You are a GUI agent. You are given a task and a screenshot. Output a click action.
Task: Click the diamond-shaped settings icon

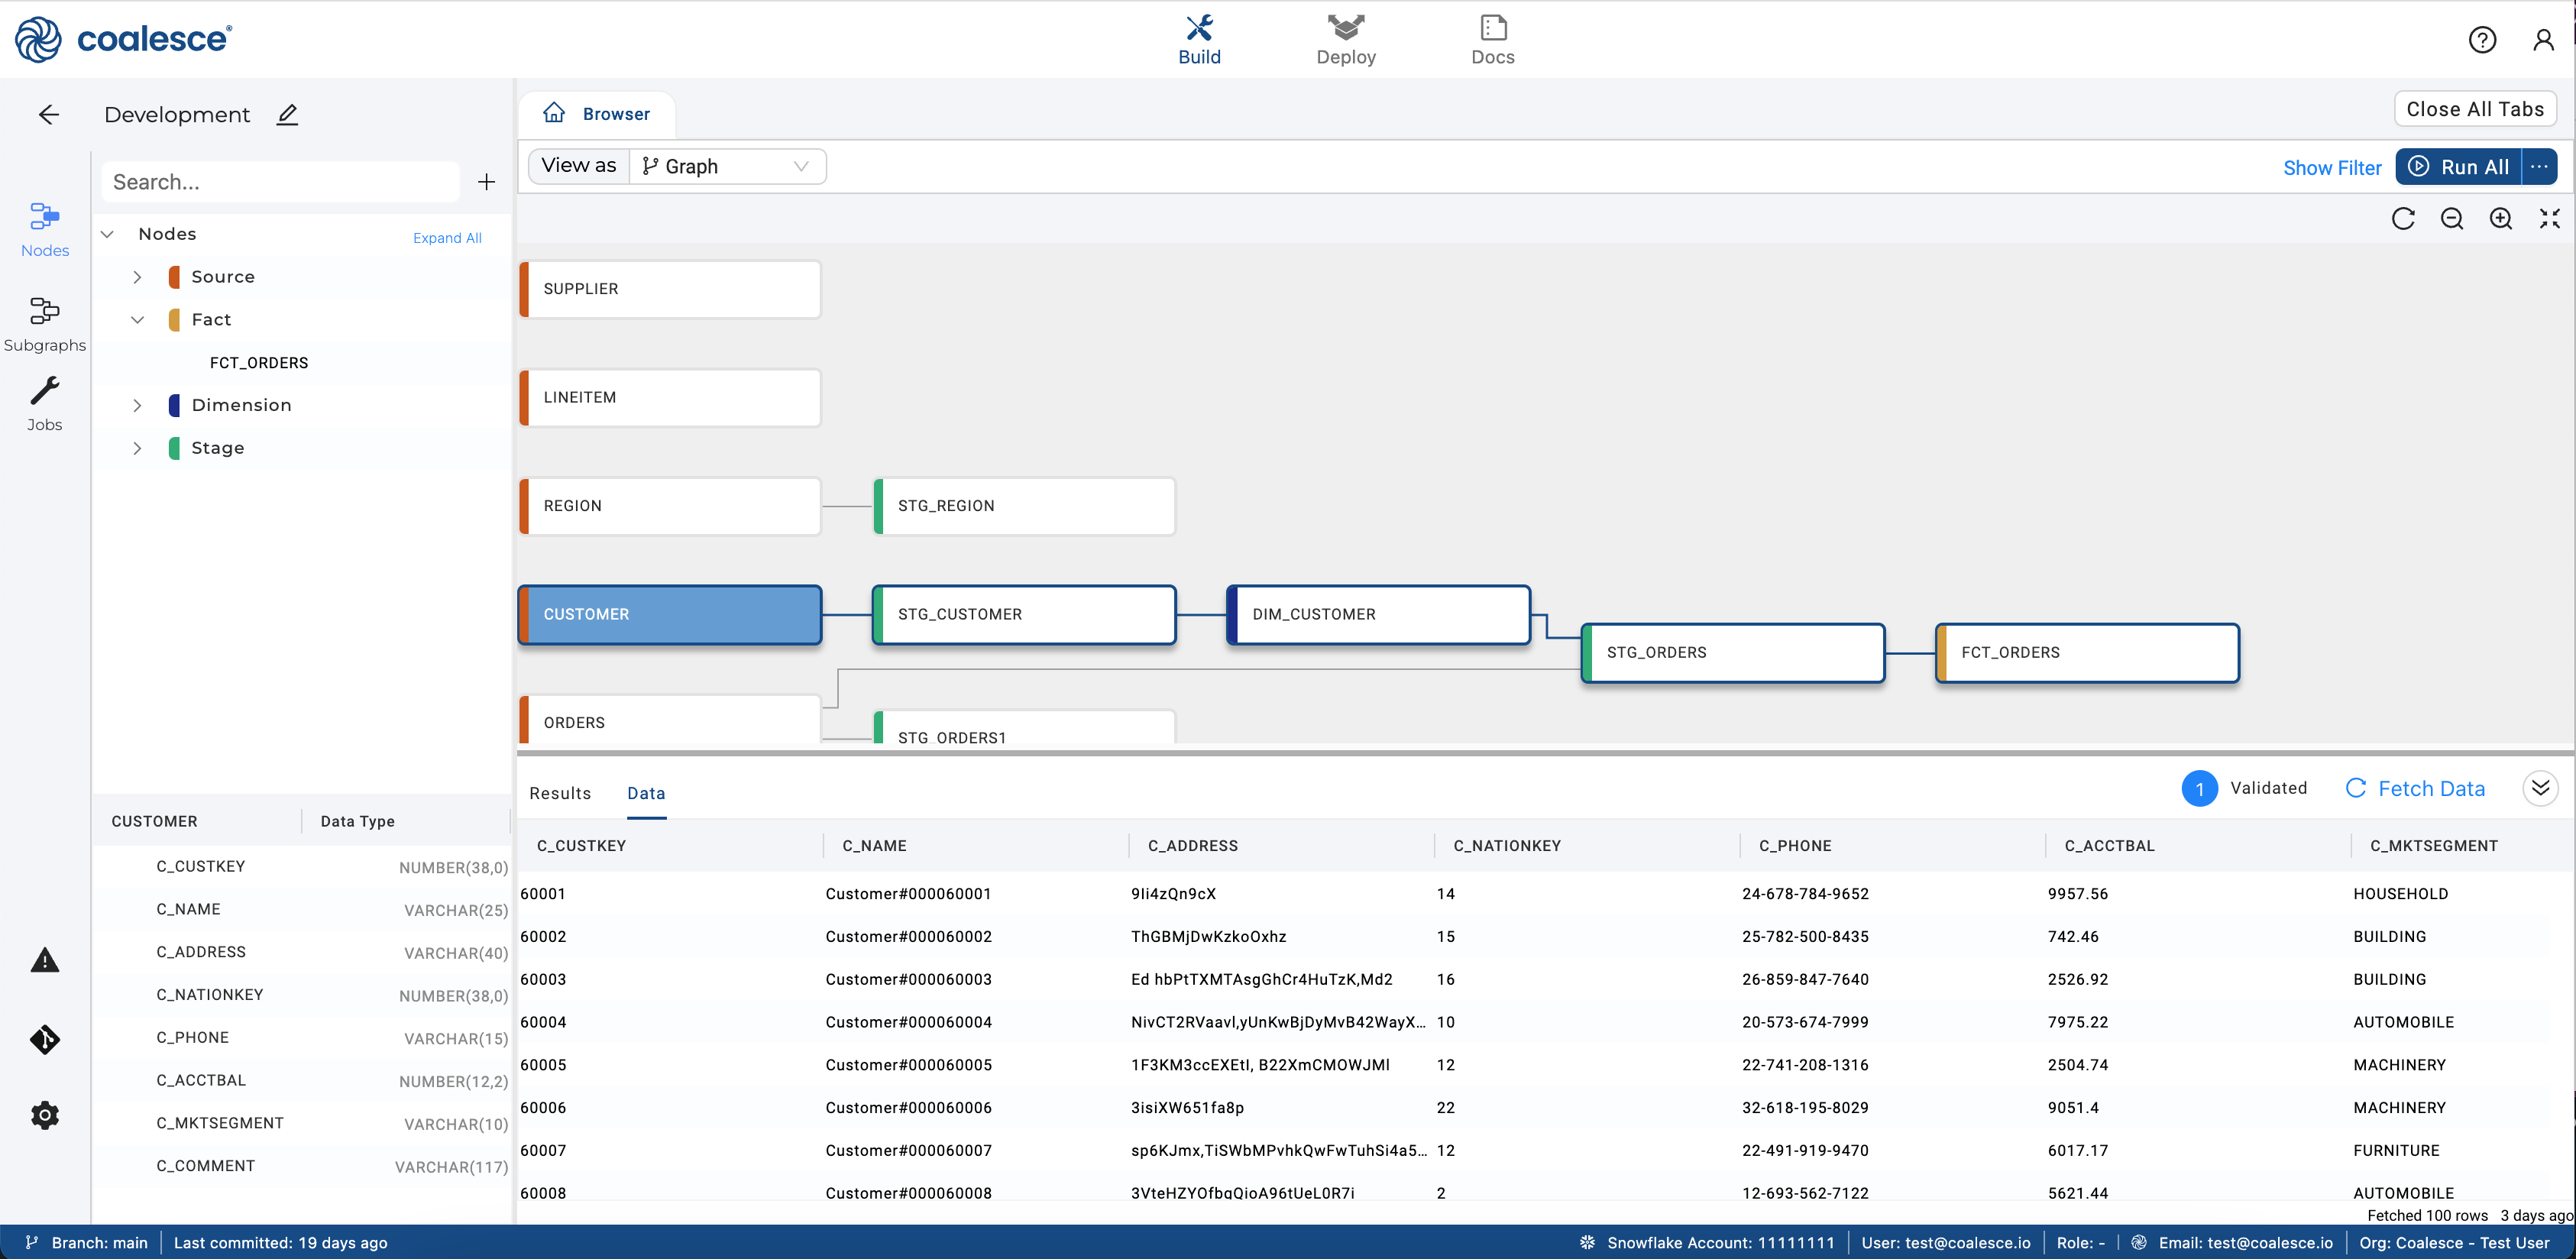pos(44,1039)
